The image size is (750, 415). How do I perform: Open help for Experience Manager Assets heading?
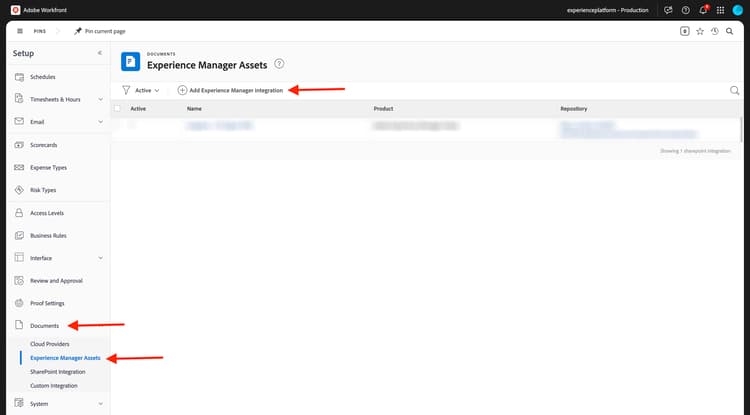(x=279, y=64)
